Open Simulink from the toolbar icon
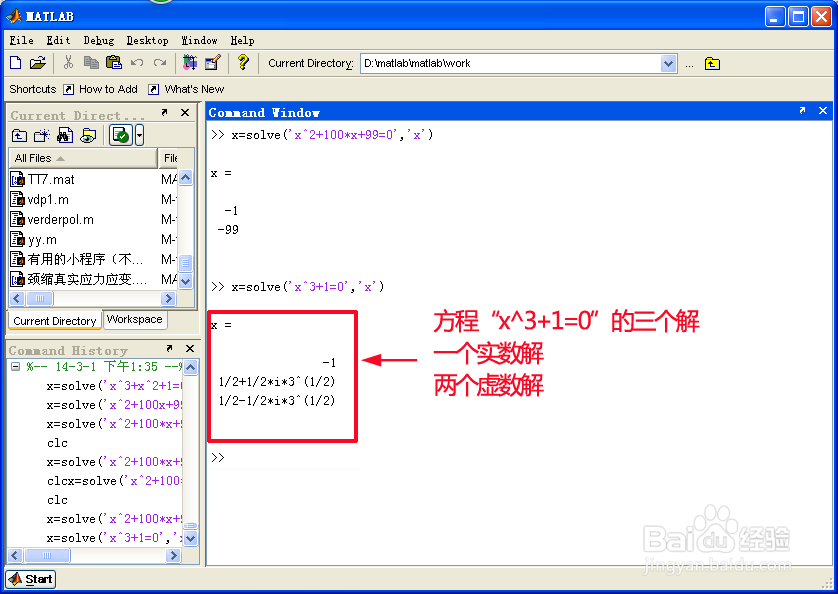The width and height of the screenshot is (838, 594). [190, 63]
